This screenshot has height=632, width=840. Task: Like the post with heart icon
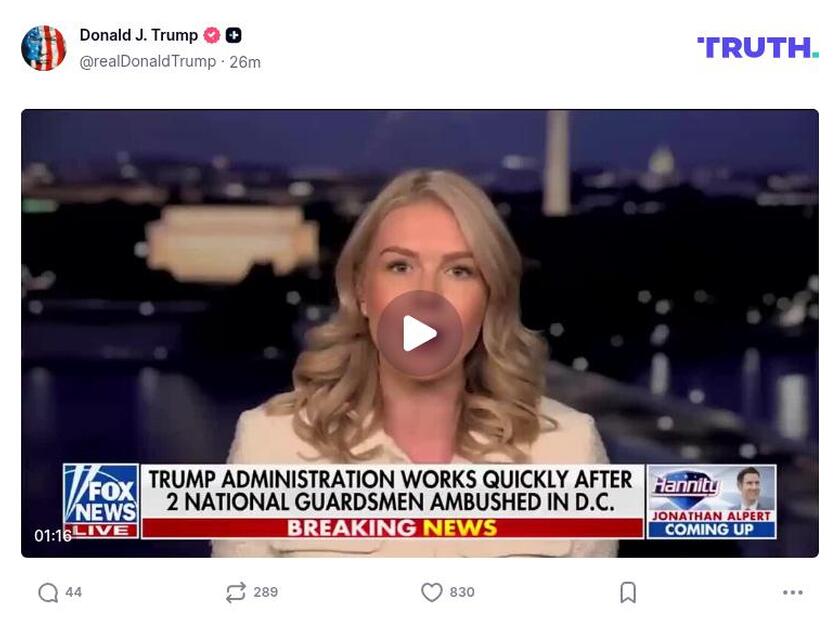[432, 592]
